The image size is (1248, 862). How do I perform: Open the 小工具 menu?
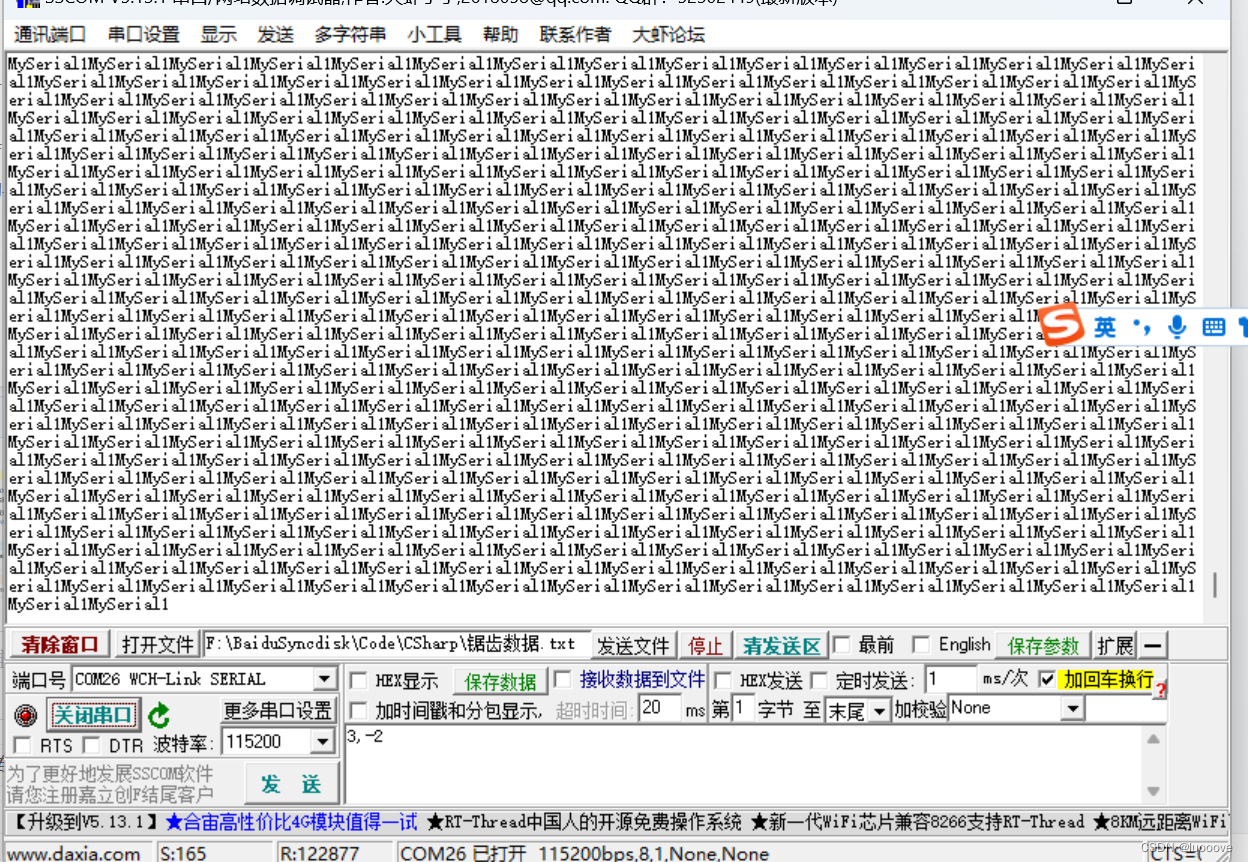(434, 35)
